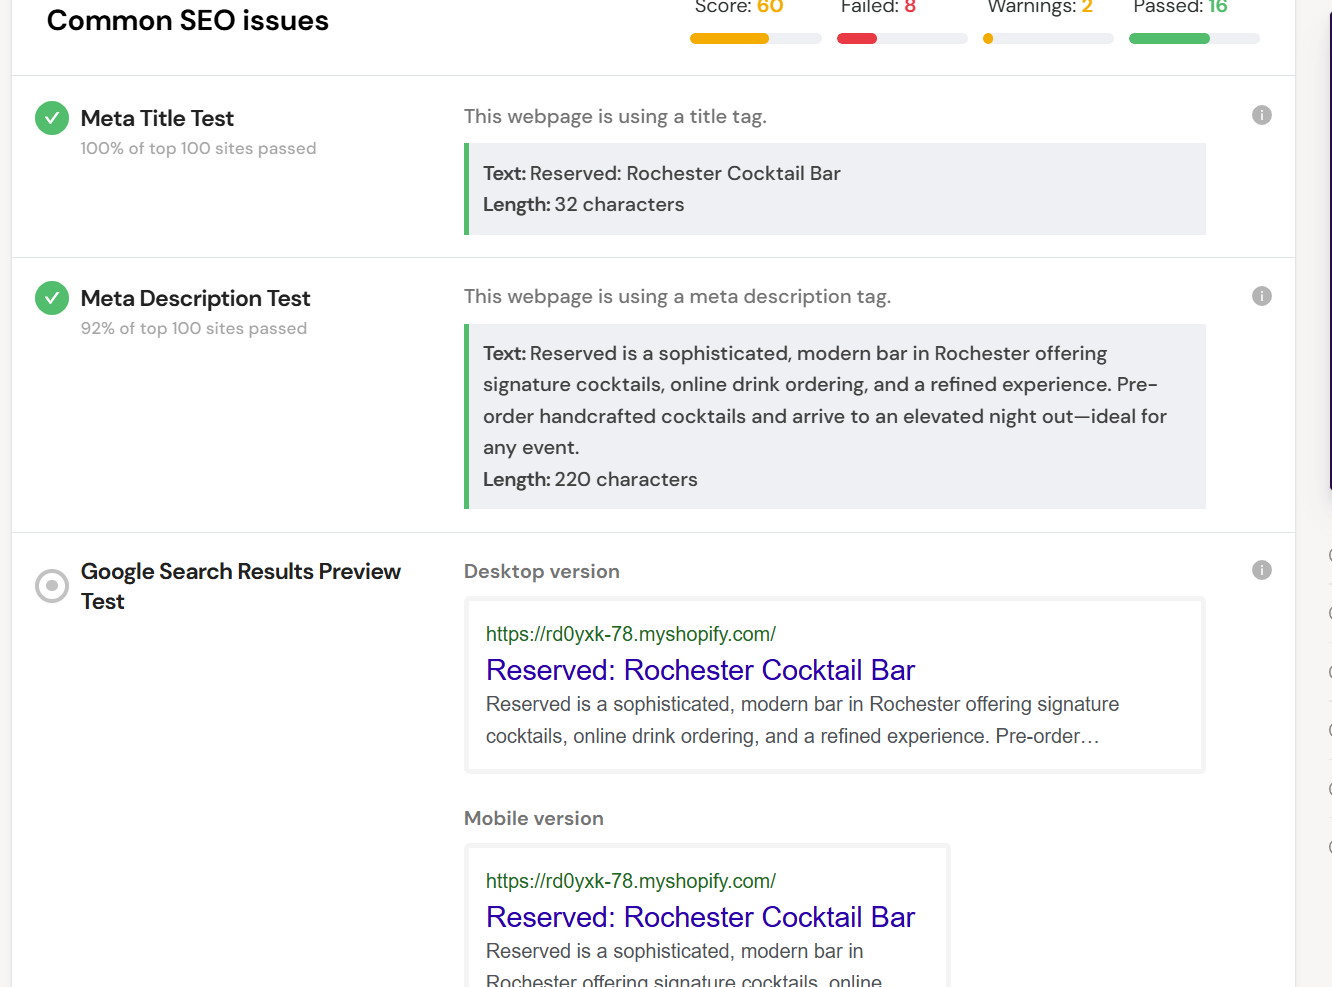Select Google Search Results Preview Test heading
The width and height of the screenshot is (1332, 987).
(x=241, y=586)
